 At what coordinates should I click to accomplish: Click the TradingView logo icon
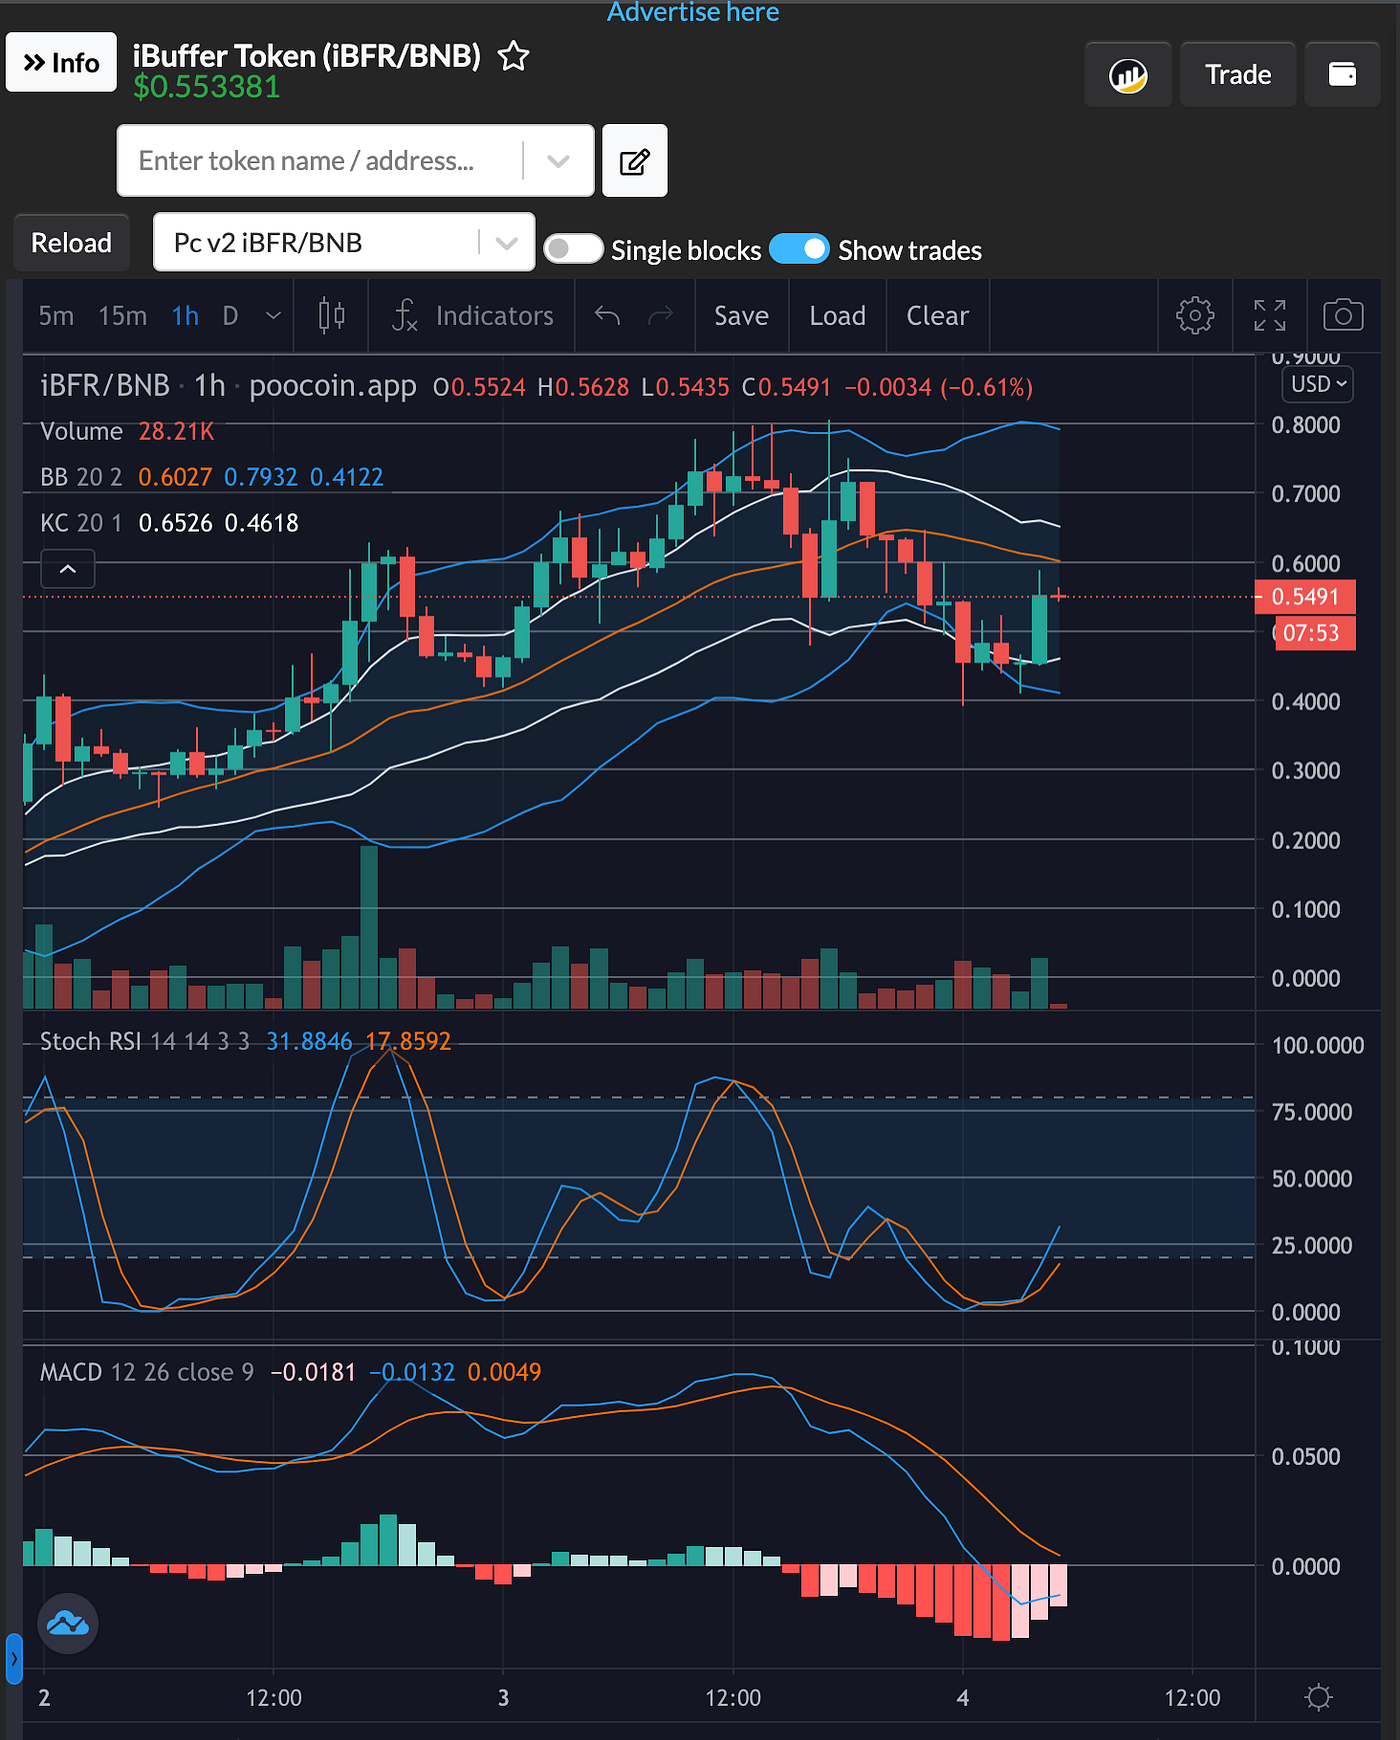tap(68, 1623)
